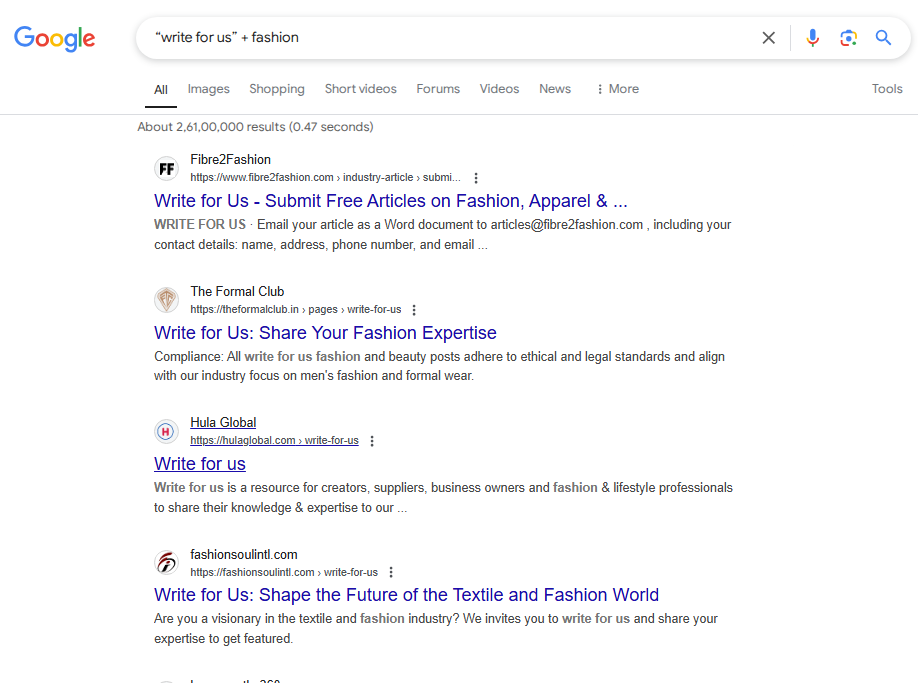Open the Hula Global "Write for us" title link

(200, 464)
